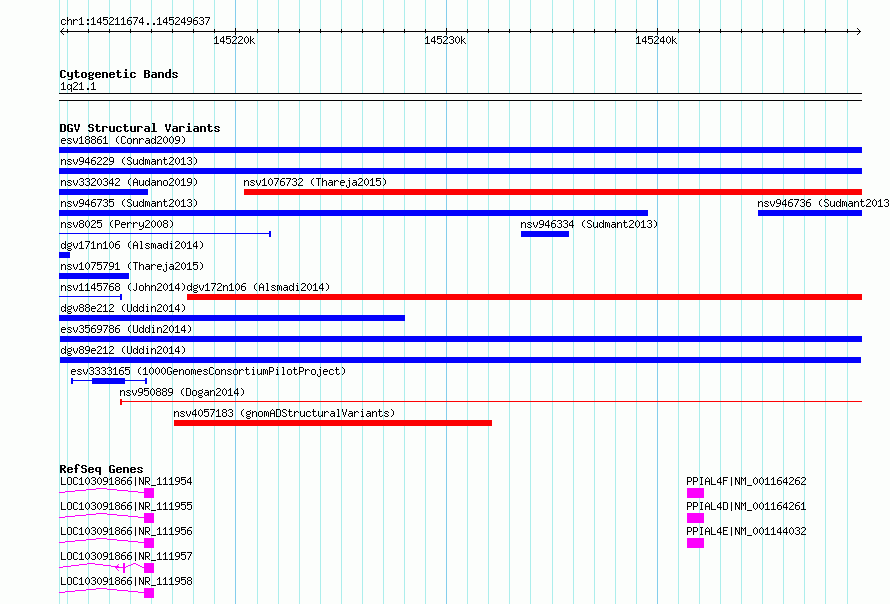The image size is (890, 604).
Task: Click the magenta box under PPIAL4D
Action: click(x=695, y=518)
